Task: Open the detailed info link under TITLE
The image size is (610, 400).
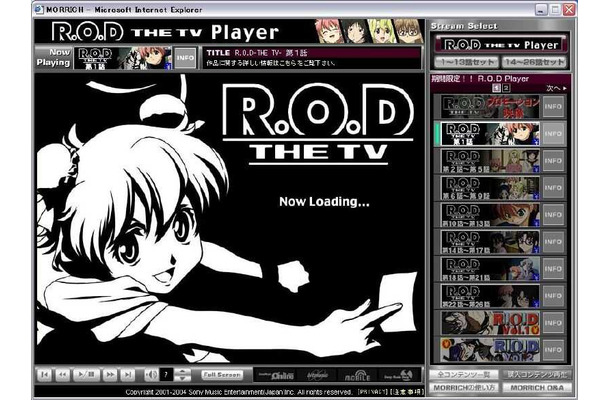Action: (271, 63)
